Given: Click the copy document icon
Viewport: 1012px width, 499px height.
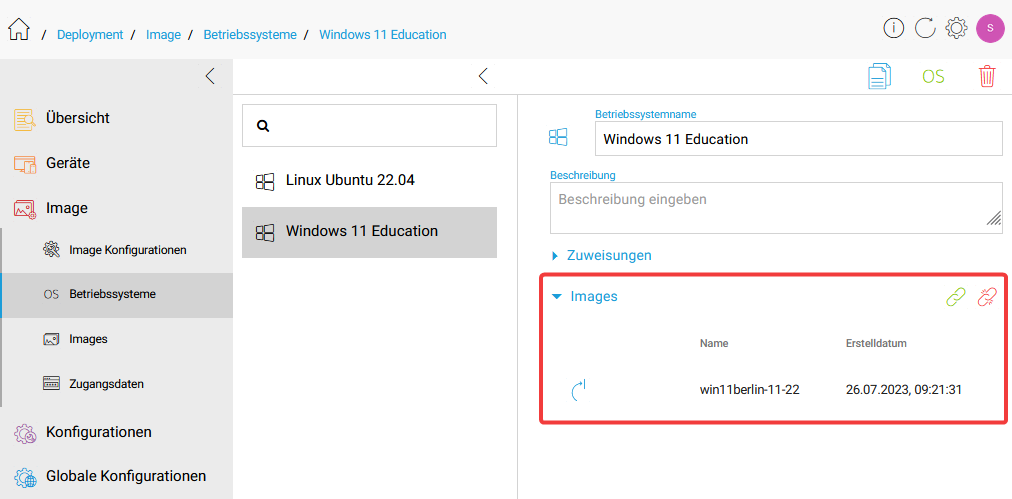Looking at the screenshot, I should pos(879,76).
